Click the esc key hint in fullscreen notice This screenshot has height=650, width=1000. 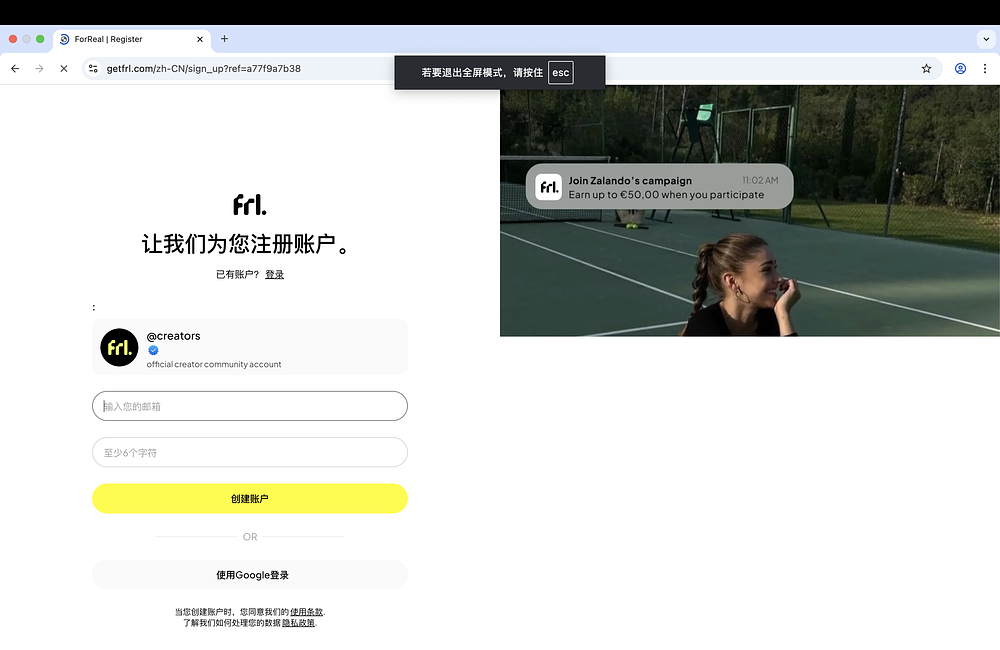561,73
